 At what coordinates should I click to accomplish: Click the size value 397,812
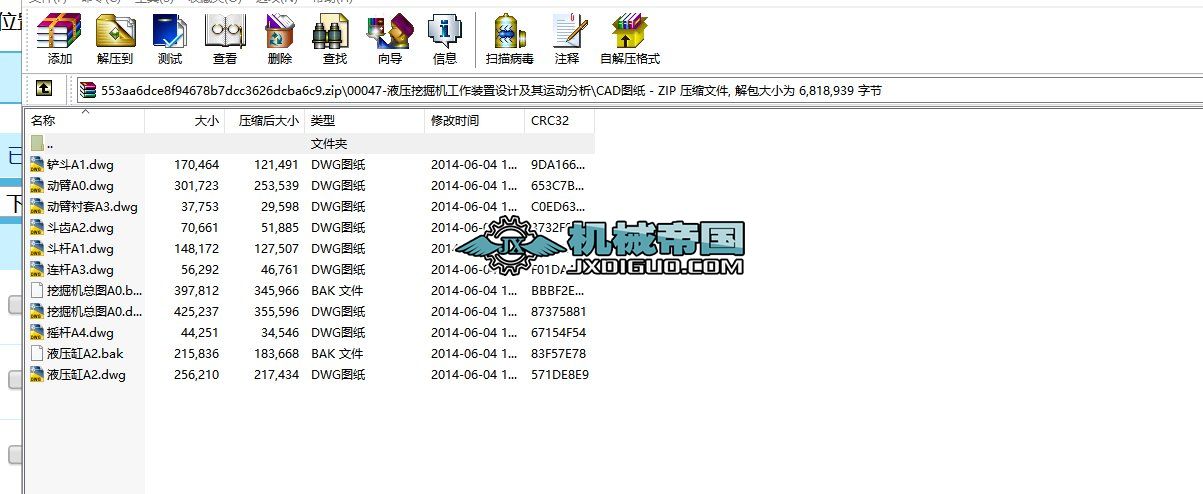pyautogui.click(x=196, y=291)
